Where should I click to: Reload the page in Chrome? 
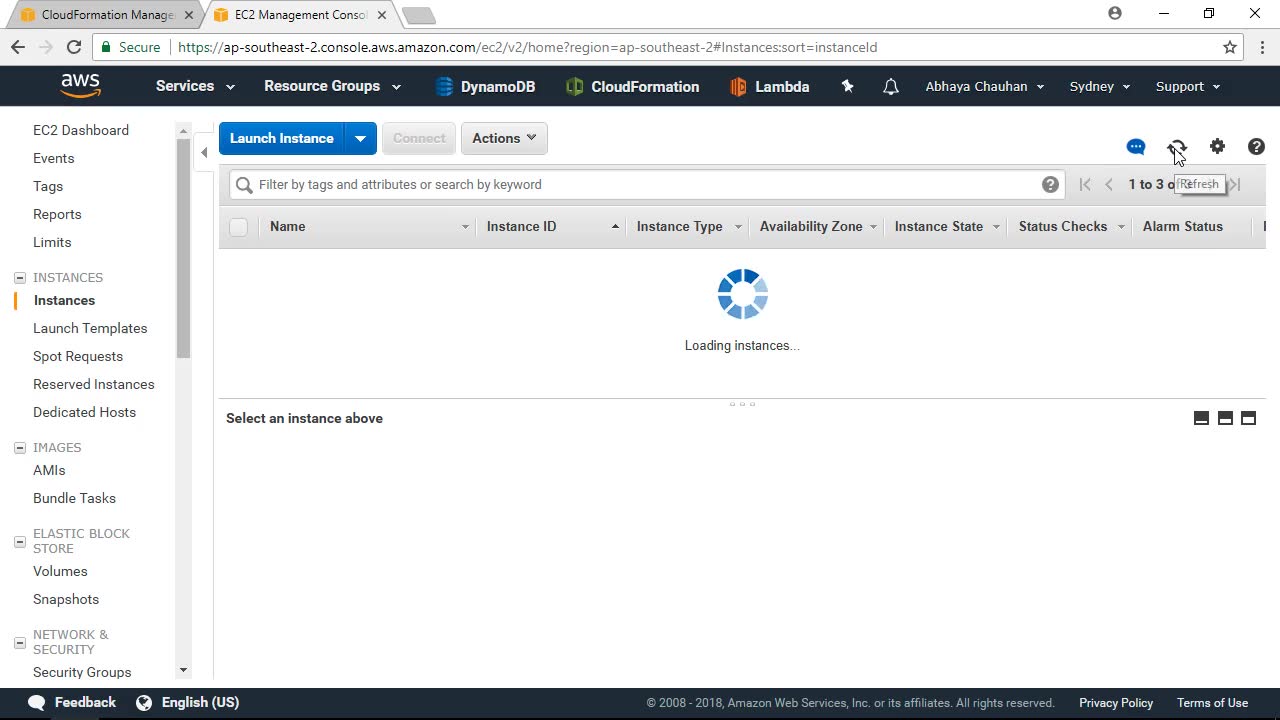coord(73,47)
